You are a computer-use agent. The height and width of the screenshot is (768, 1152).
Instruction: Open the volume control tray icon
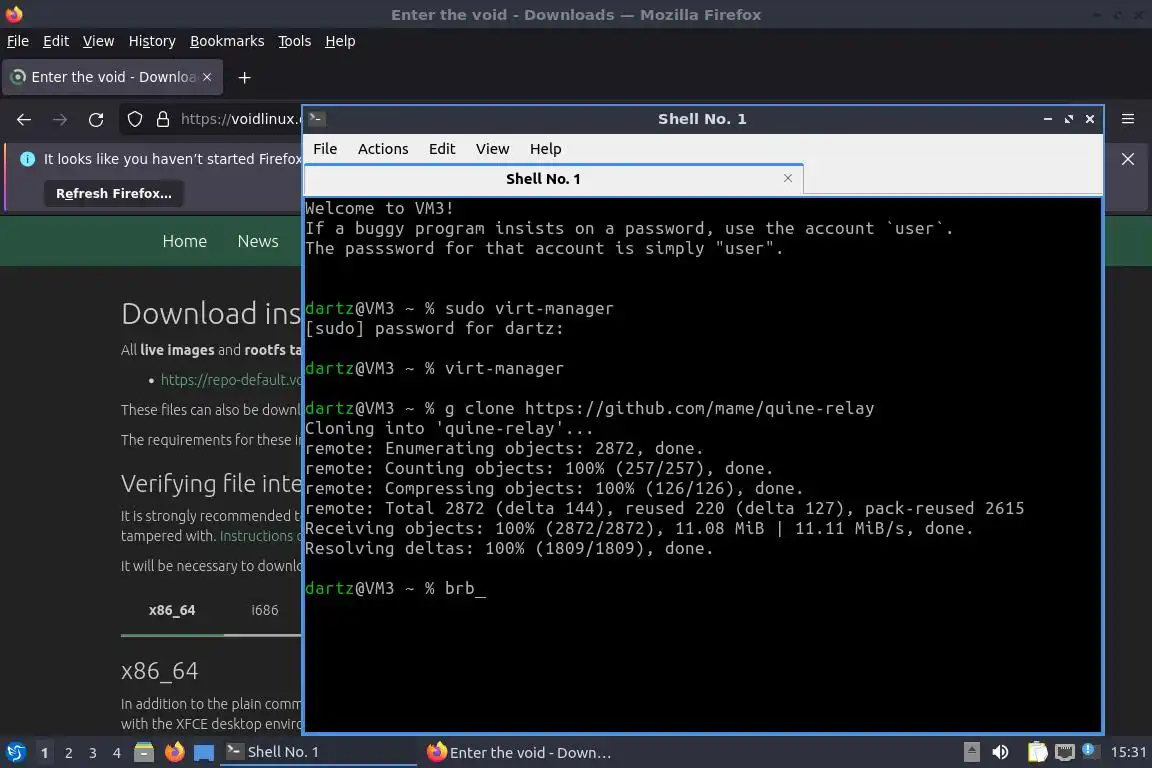1001,752
